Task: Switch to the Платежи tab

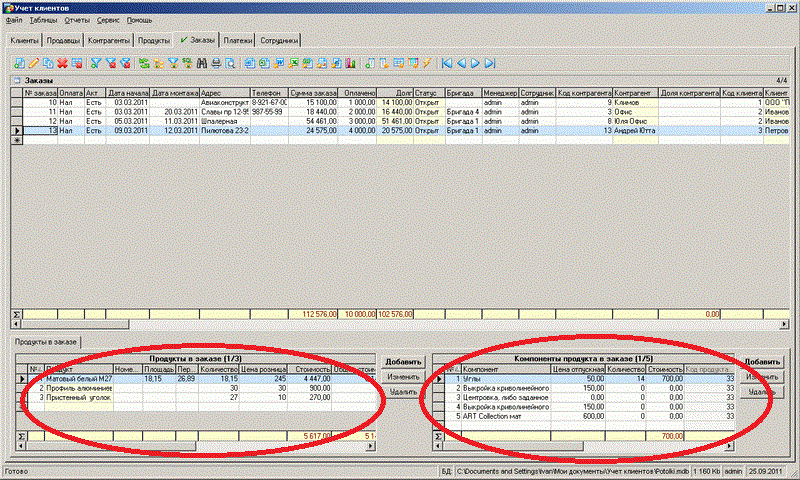Action: point(237,41)
